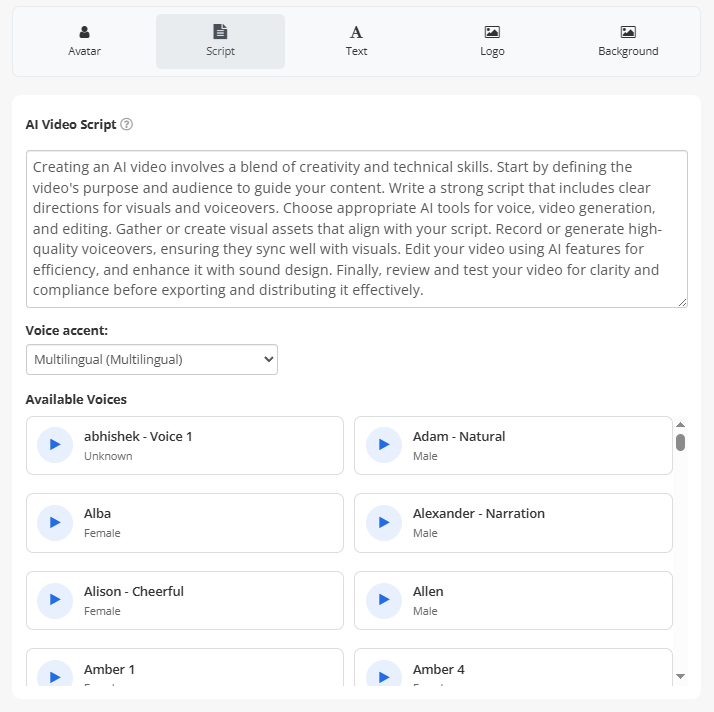This screenshot has height=712, width=714.
Task: Select the Script tab
Action: [x=220, y=42]
